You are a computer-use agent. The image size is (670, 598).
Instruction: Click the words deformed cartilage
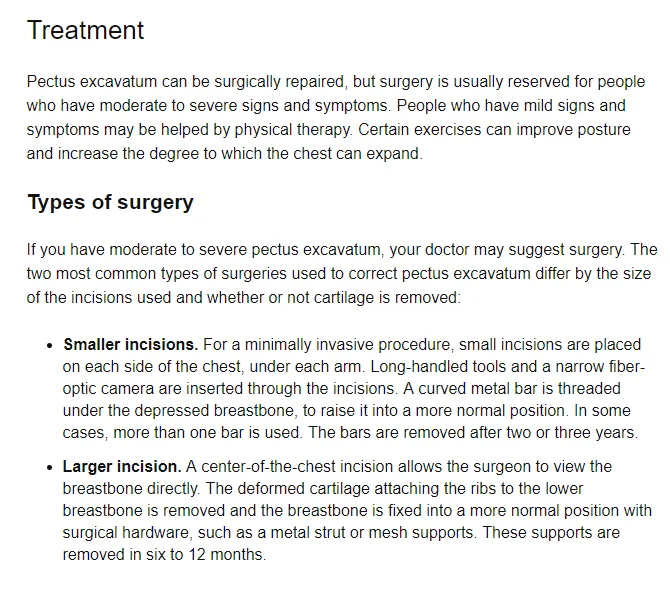tap(304, 489)
